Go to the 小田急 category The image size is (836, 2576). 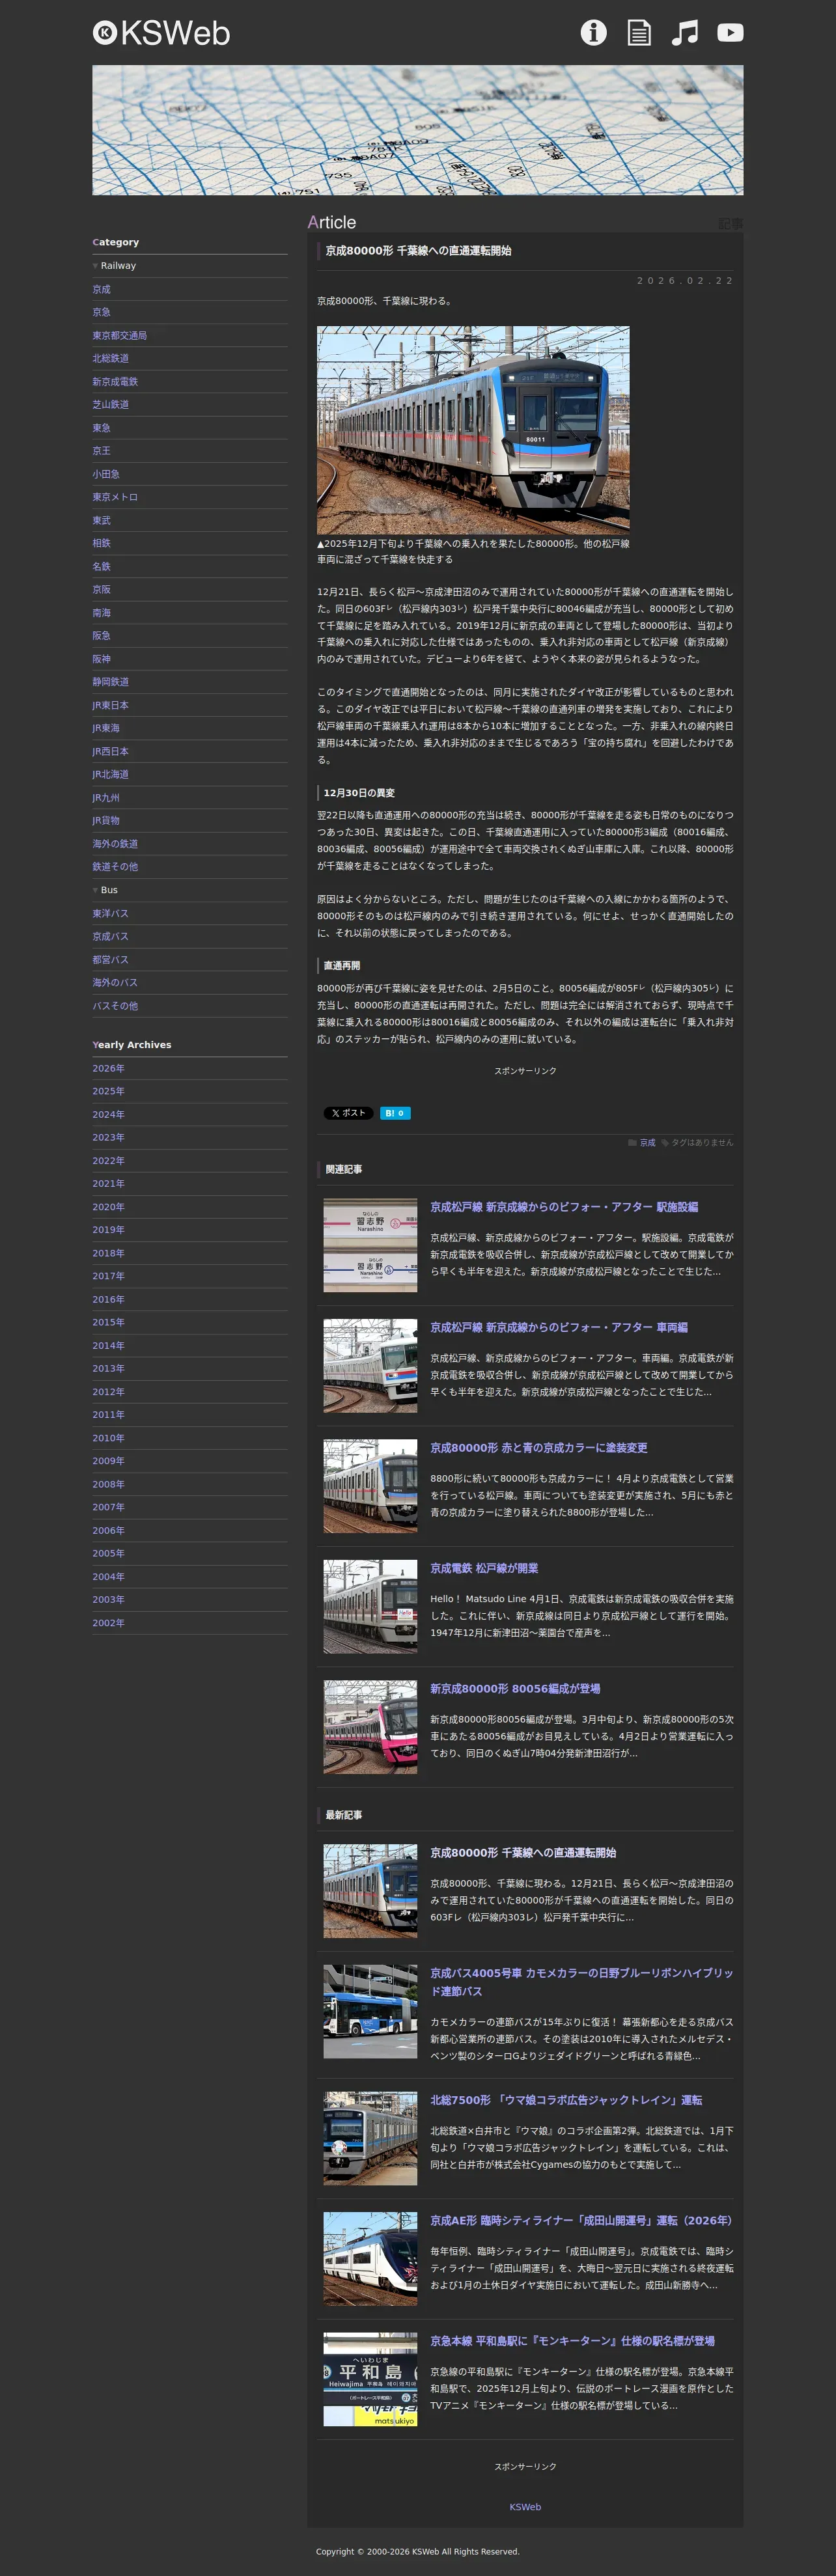tap(106, 474)
